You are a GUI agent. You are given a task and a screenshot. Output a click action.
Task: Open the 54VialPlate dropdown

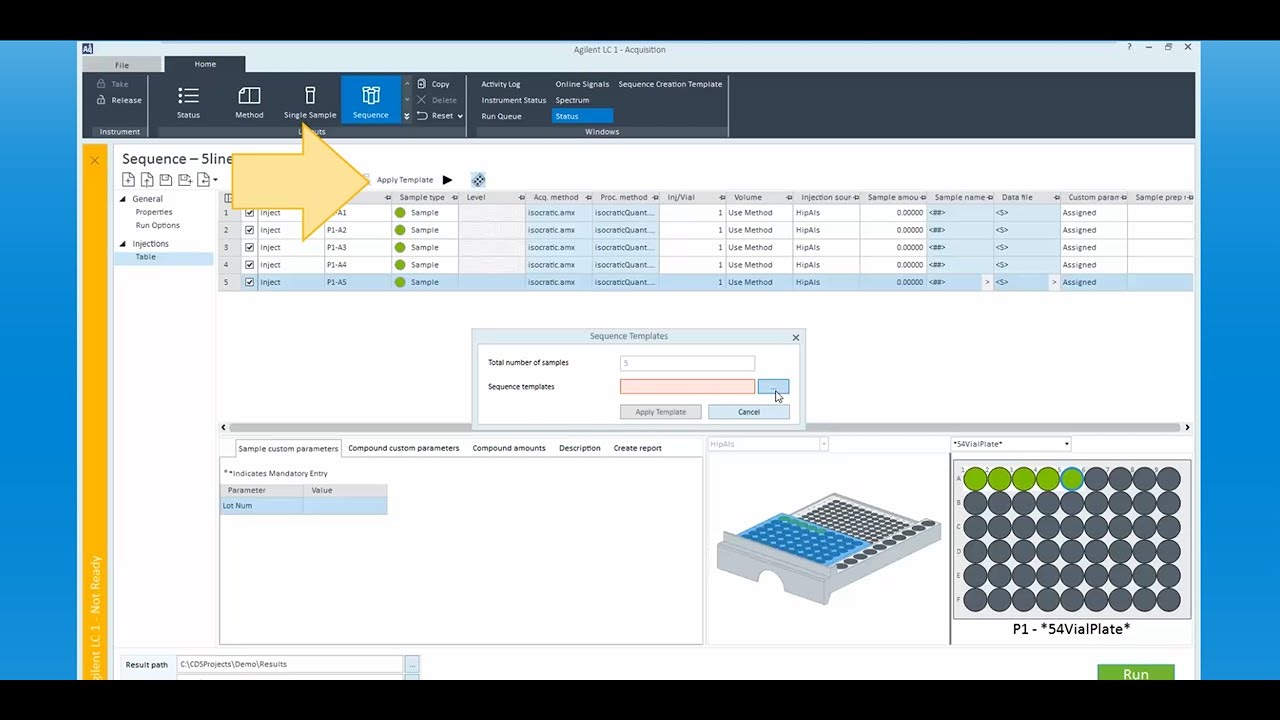1066,444
